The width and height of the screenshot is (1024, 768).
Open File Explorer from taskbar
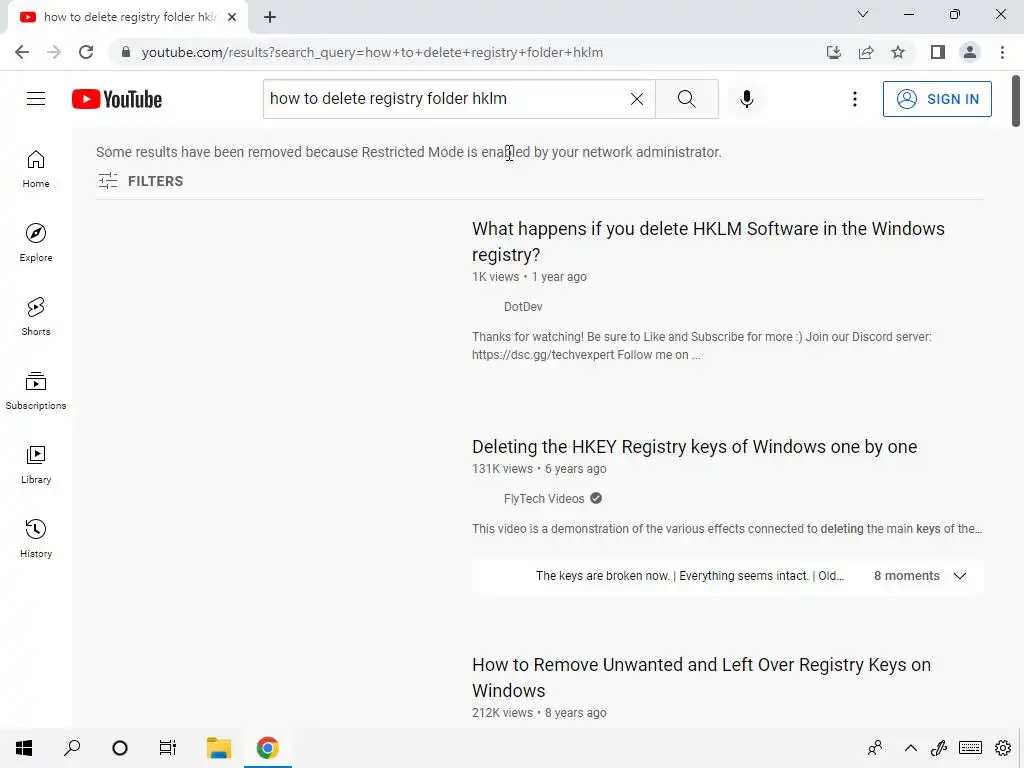pos(219,748)
